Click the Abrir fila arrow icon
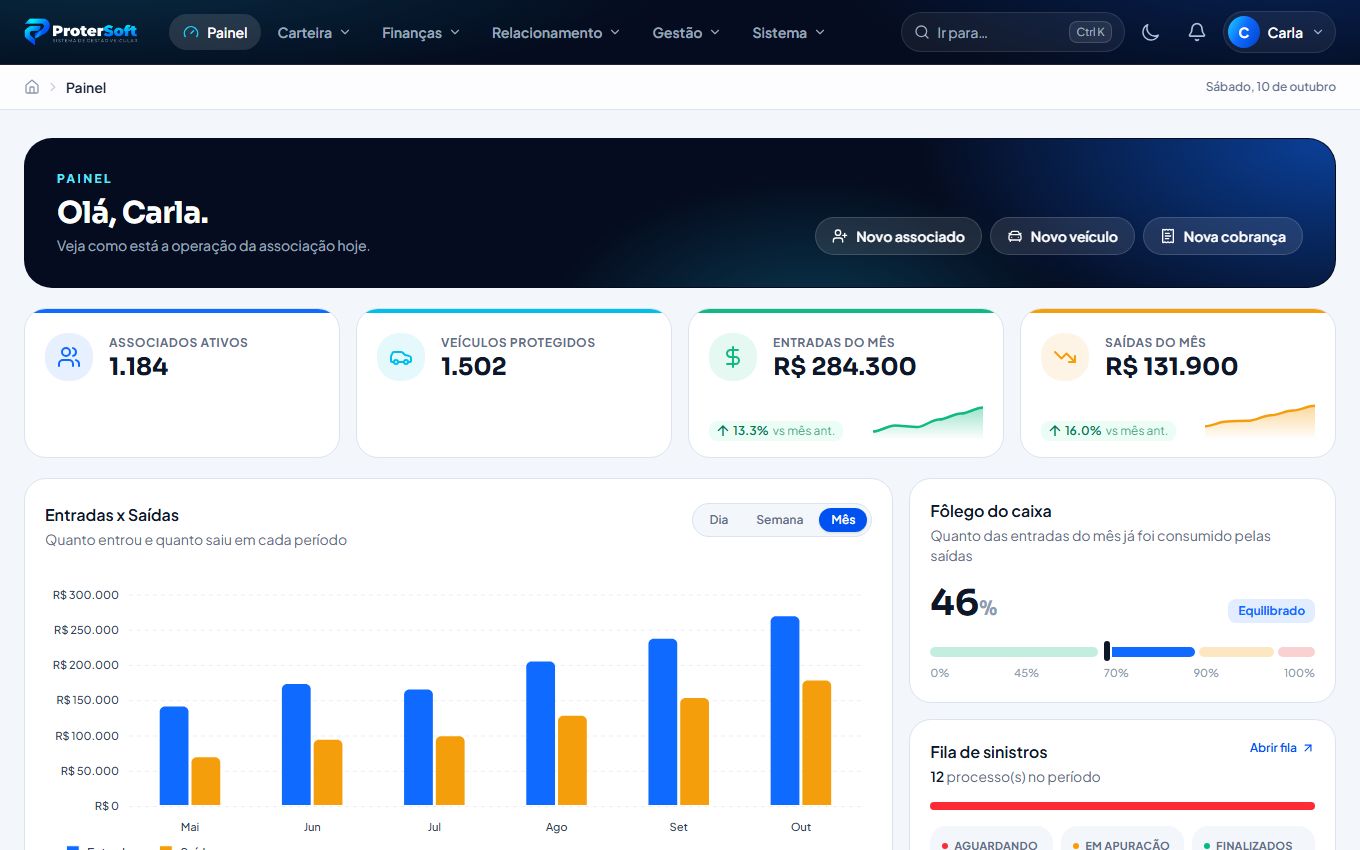Image resolution: width=1360 pixels, height=850 pixels. pos(1308,748)
